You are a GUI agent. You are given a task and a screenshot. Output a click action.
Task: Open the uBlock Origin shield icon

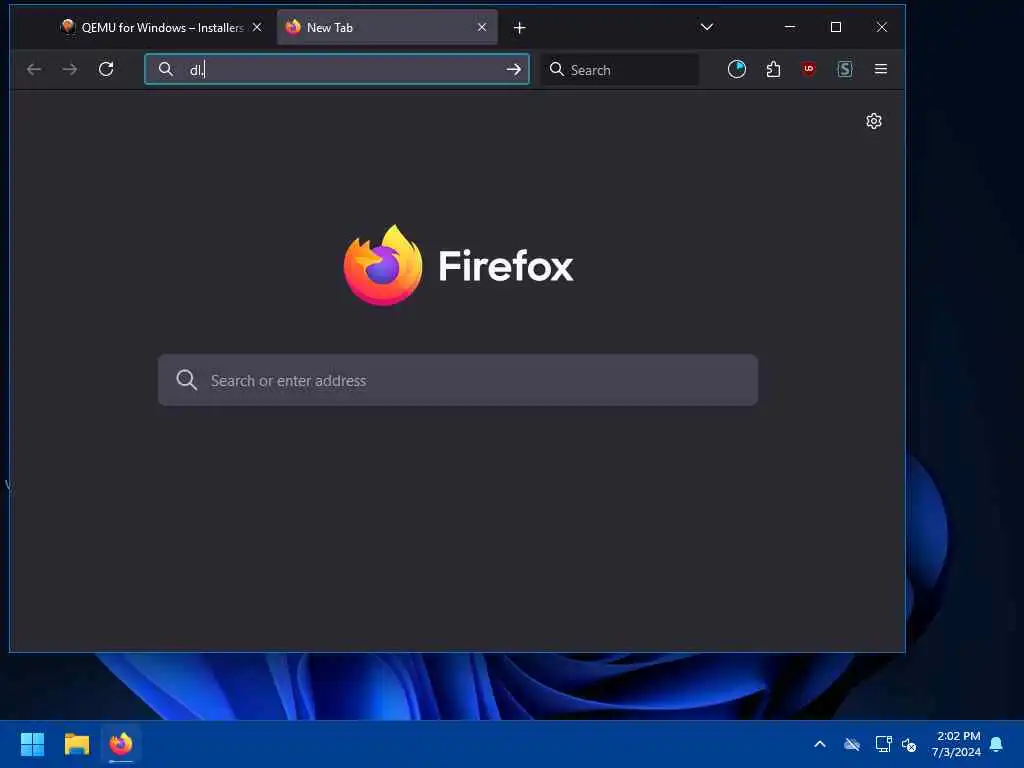tap(809, 69)
